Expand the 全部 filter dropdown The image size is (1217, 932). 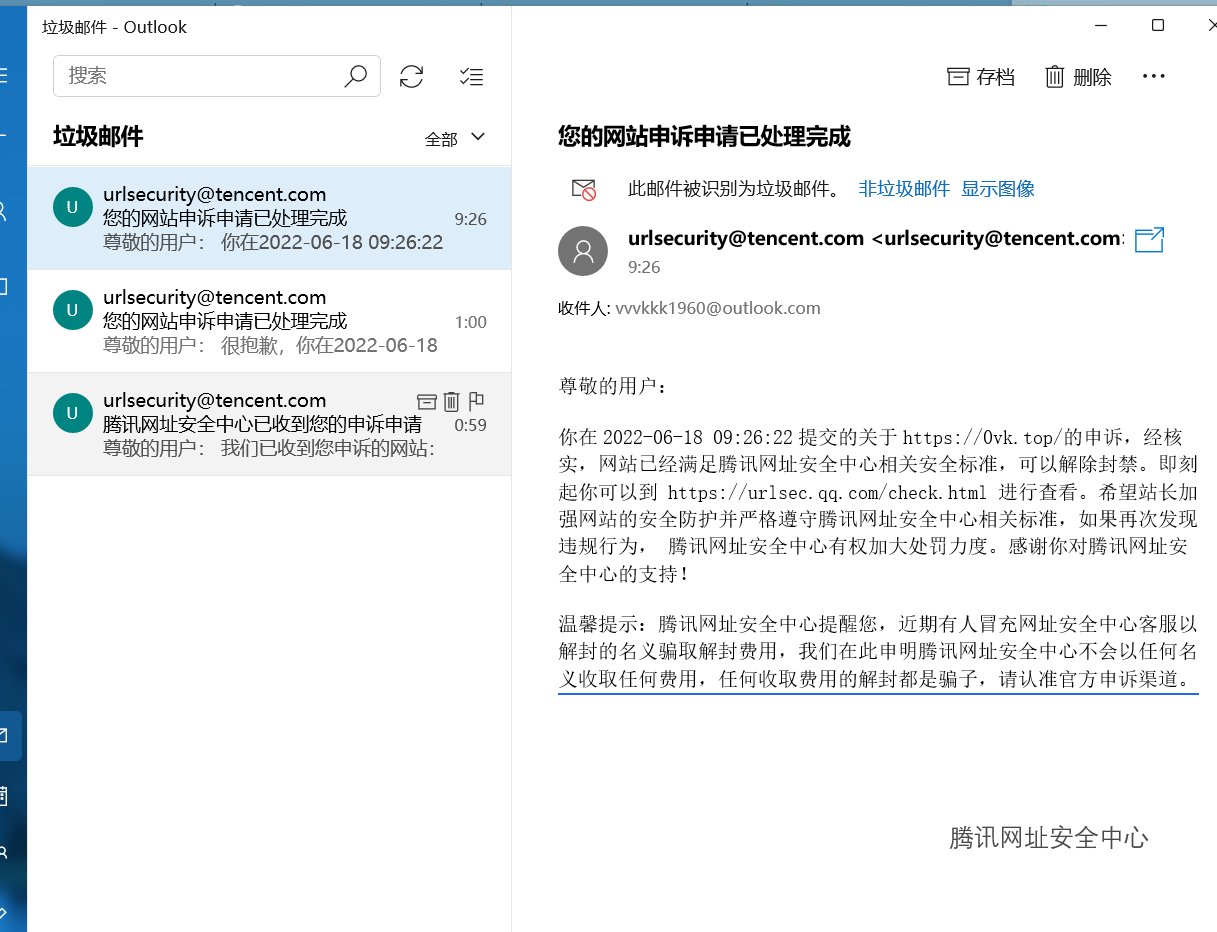(x=455, y=138)
